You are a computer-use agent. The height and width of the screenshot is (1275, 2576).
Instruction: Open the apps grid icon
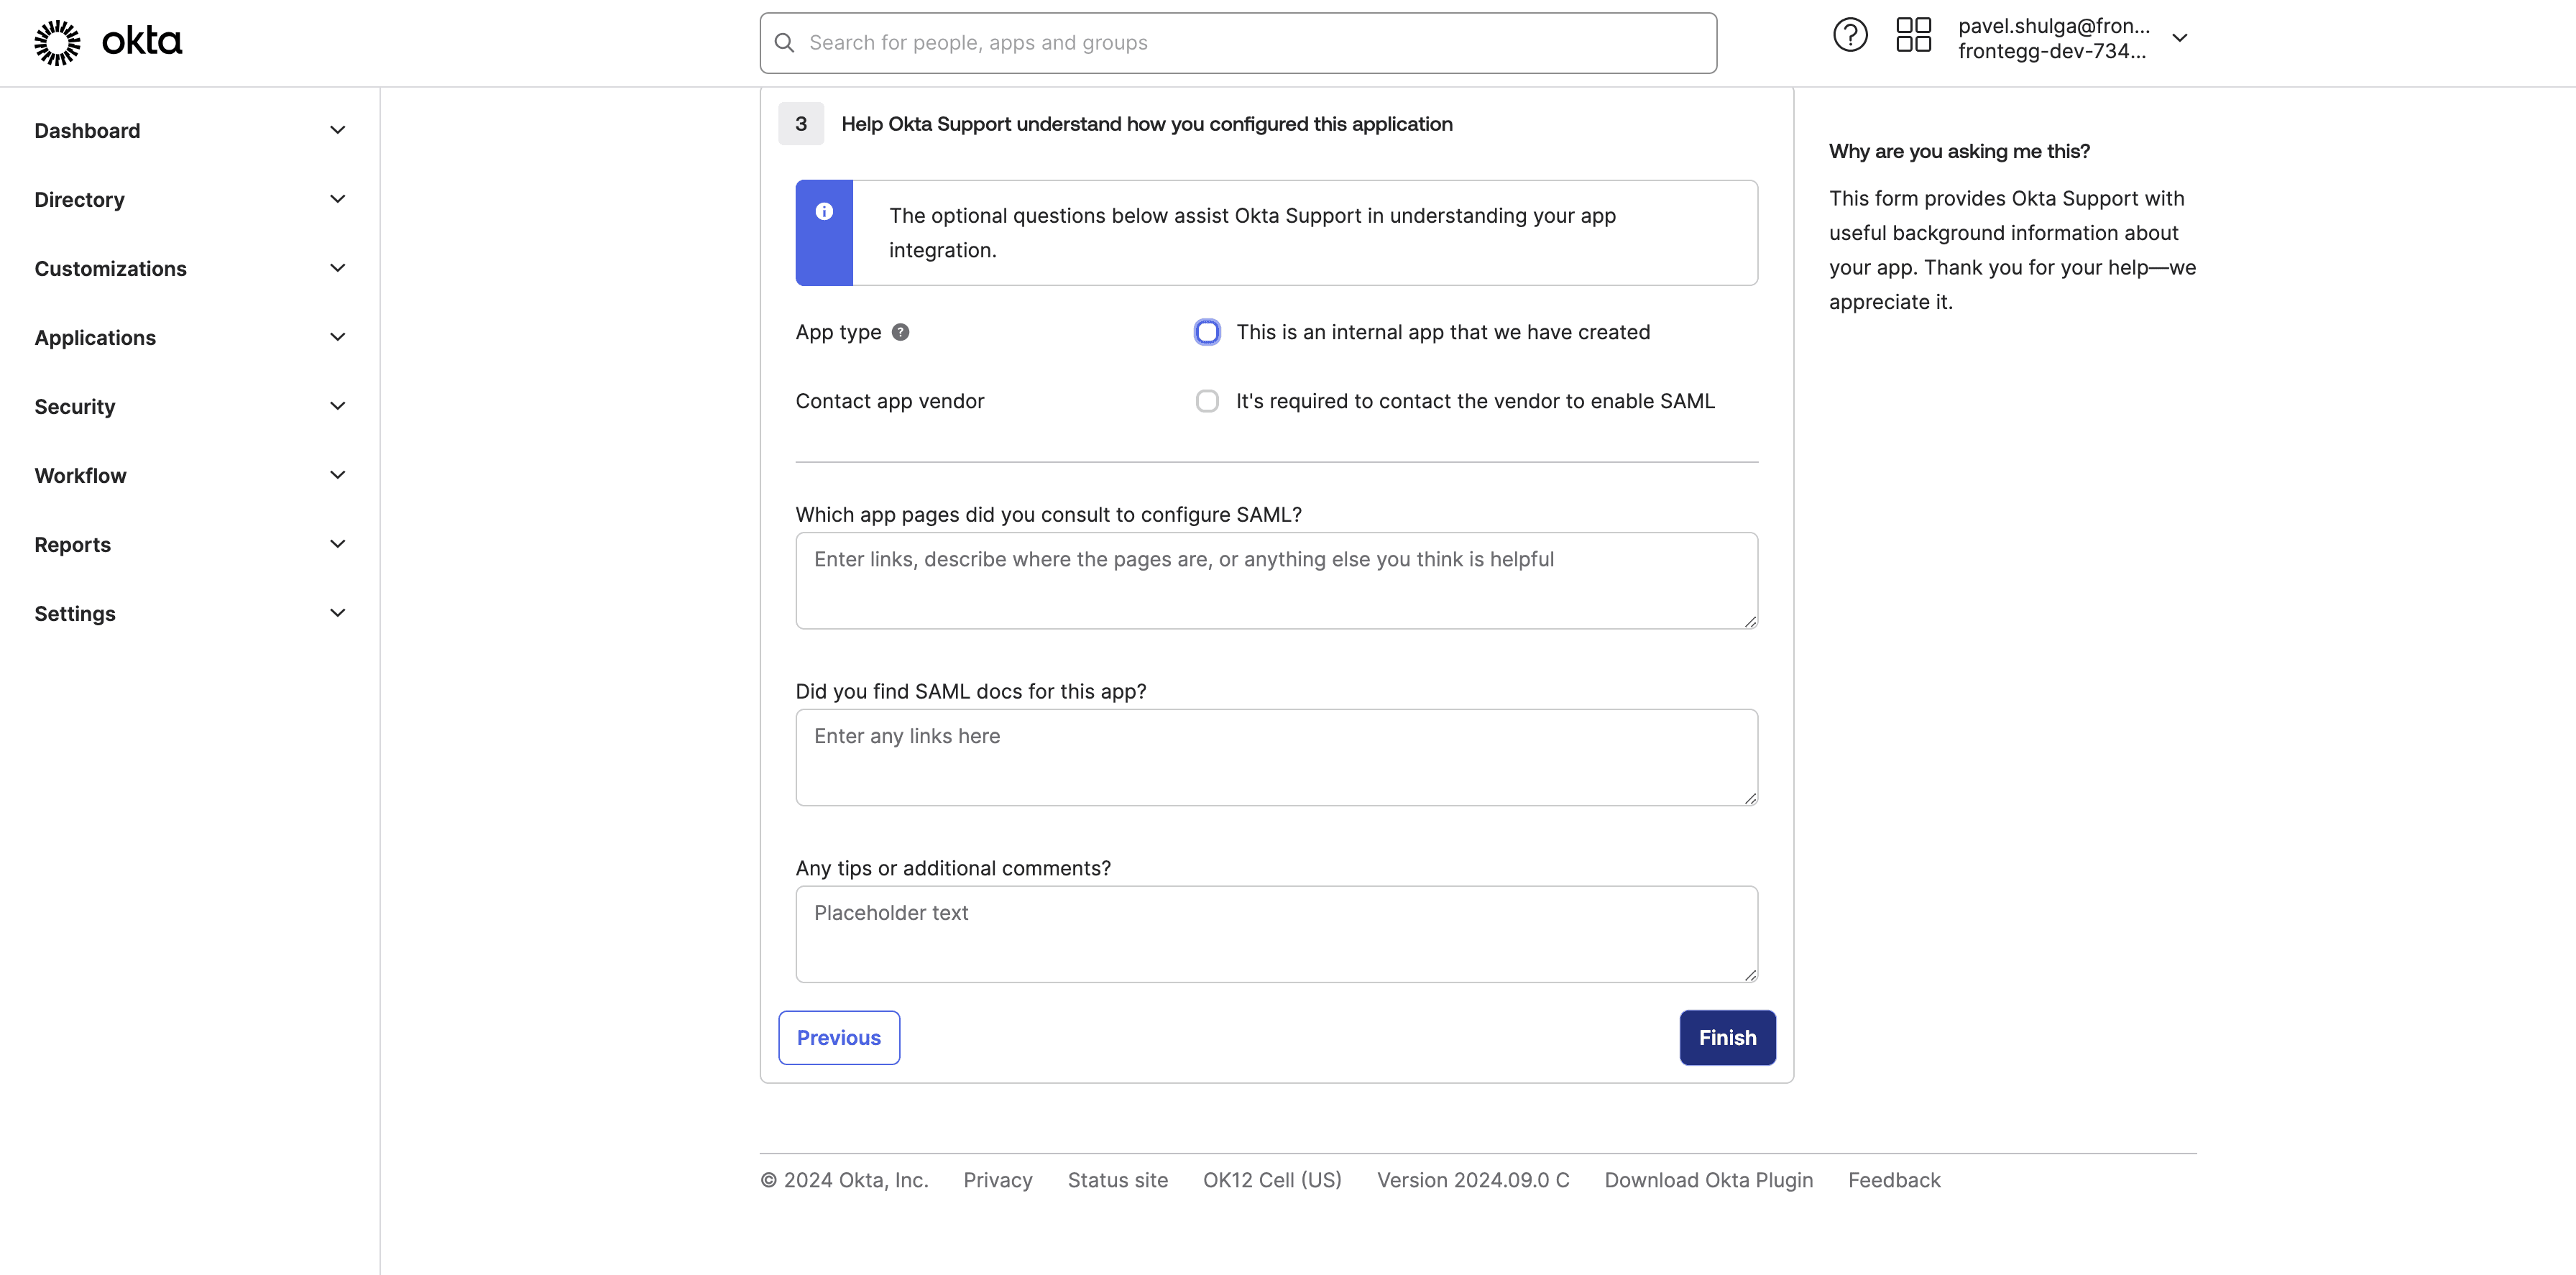tap(1913, 36)
